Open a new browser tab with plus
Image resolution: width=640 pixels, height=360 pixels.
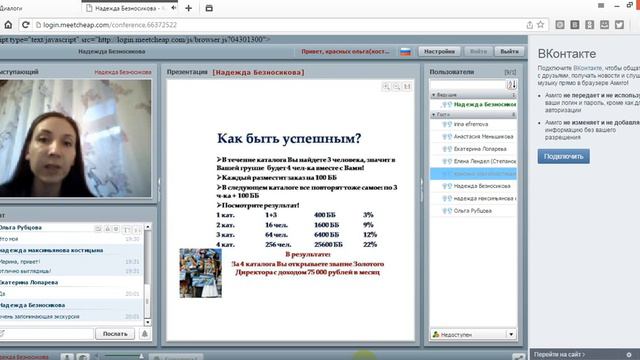pyautogui.click(x=189, y=8)
